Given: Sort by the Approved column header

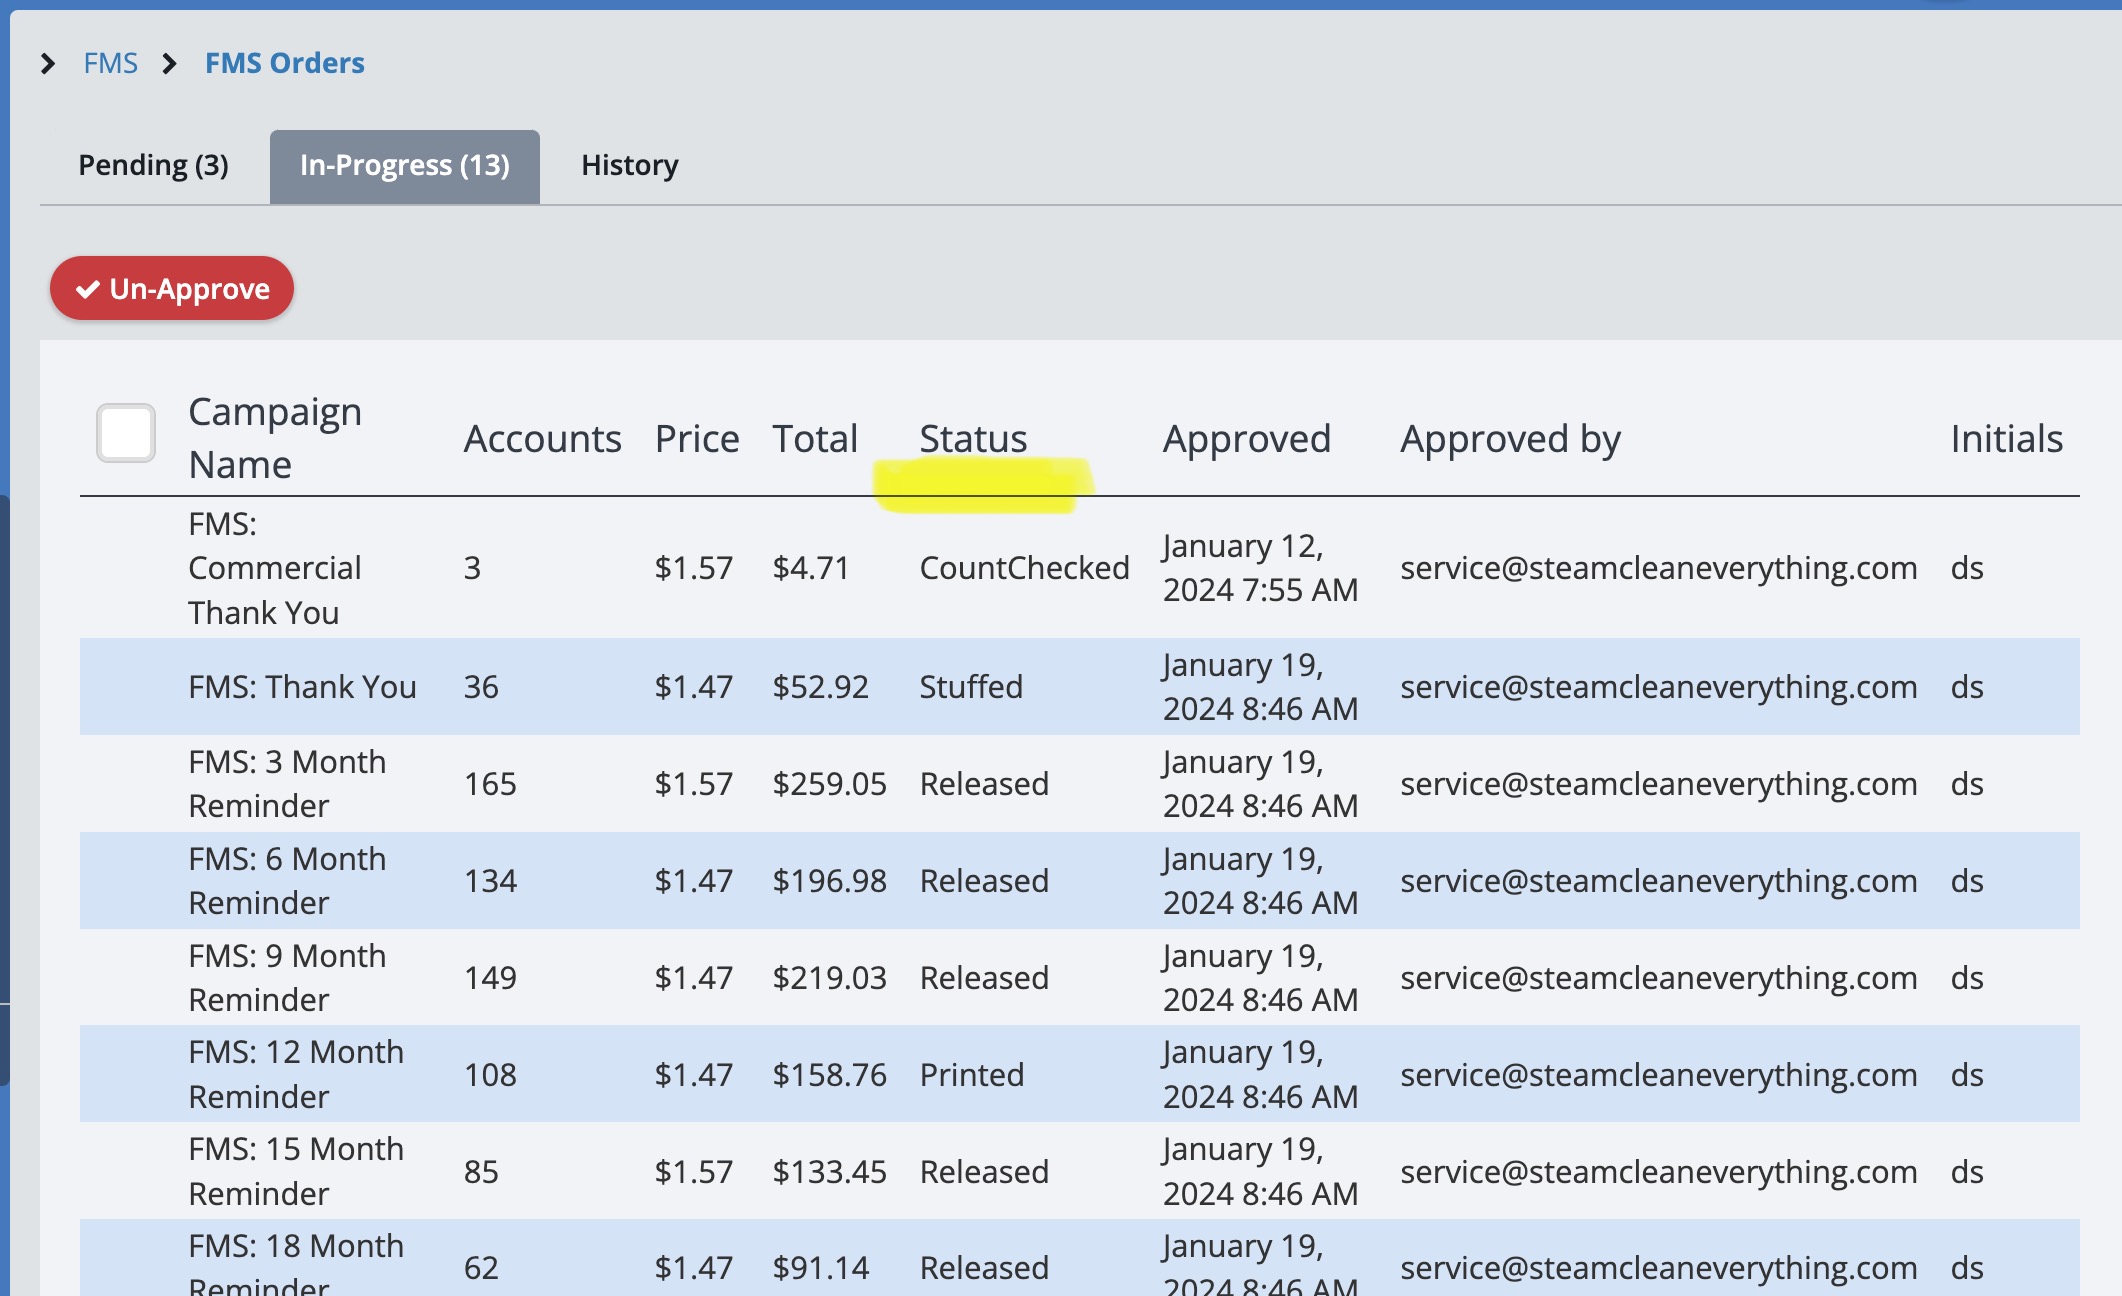Looking at the screenshot, I should click(1246, 439).
